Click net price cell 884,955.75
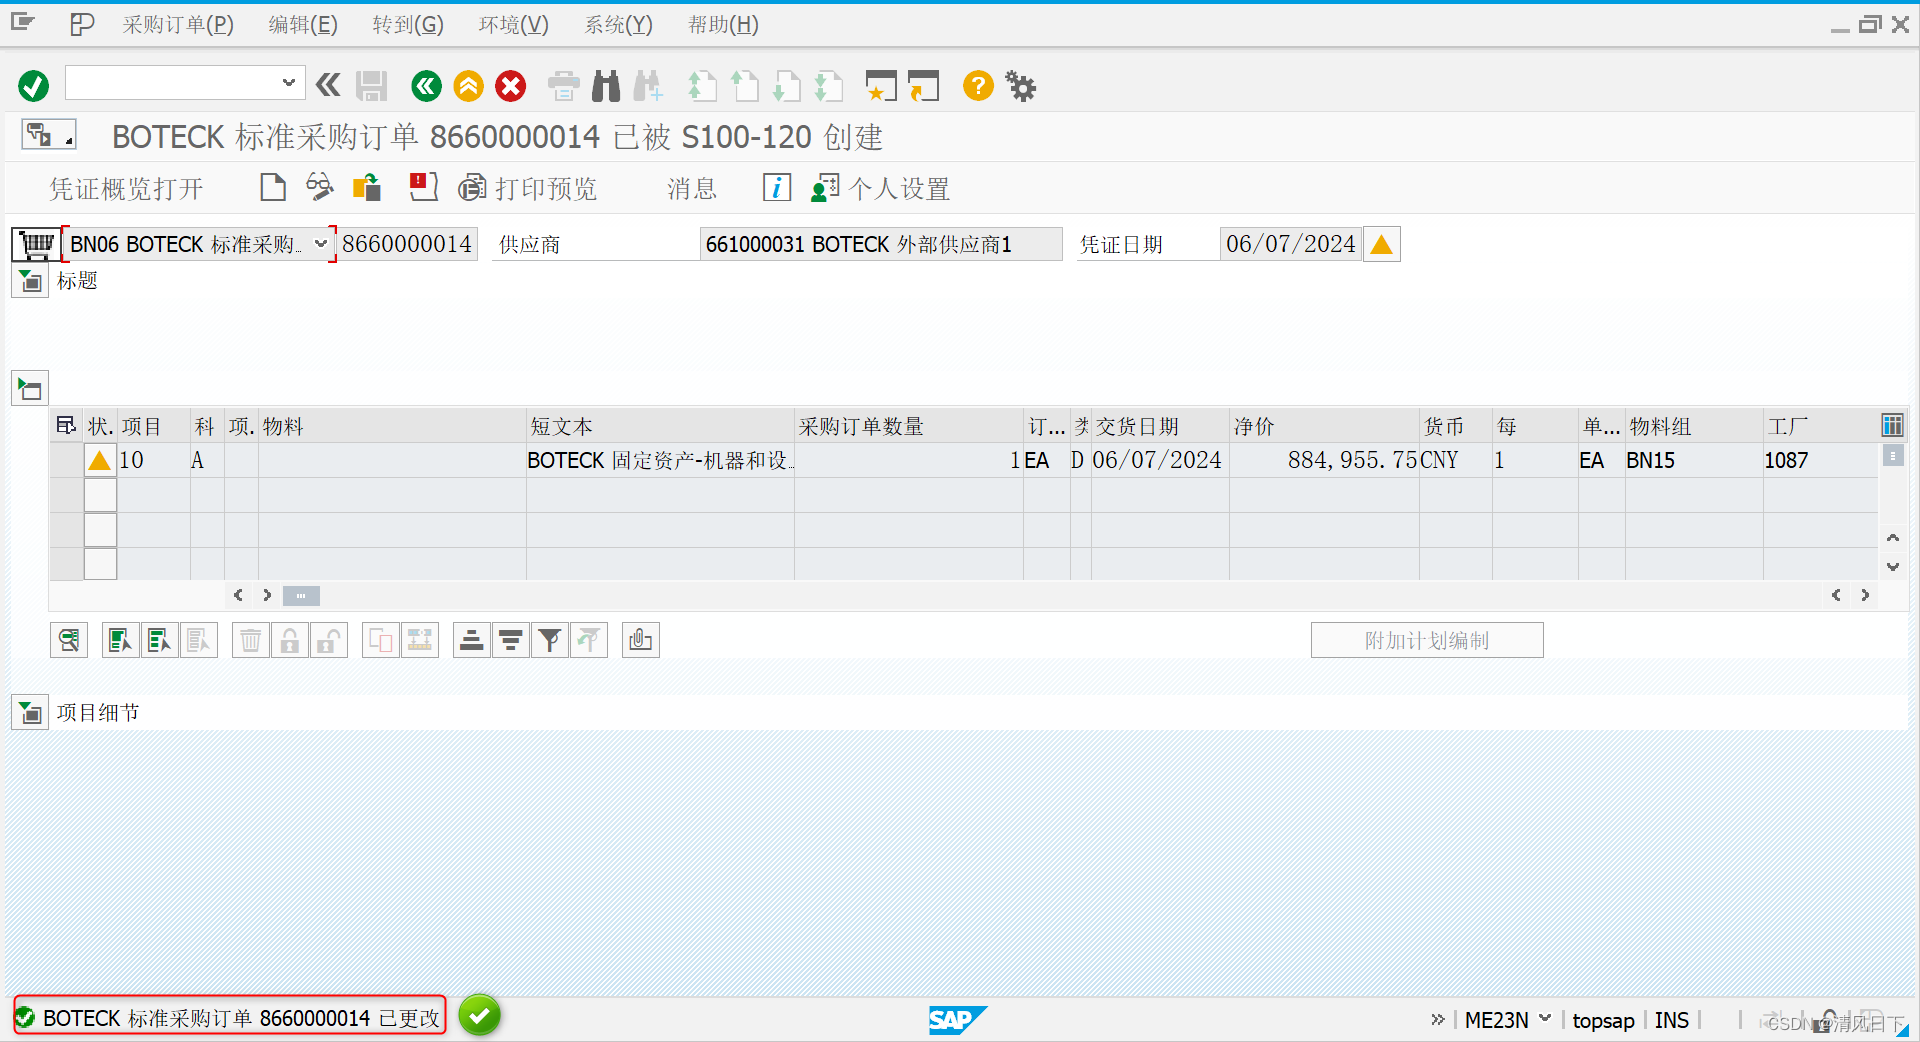This screenshot has height=1042, width=1920. [1324, 460]
